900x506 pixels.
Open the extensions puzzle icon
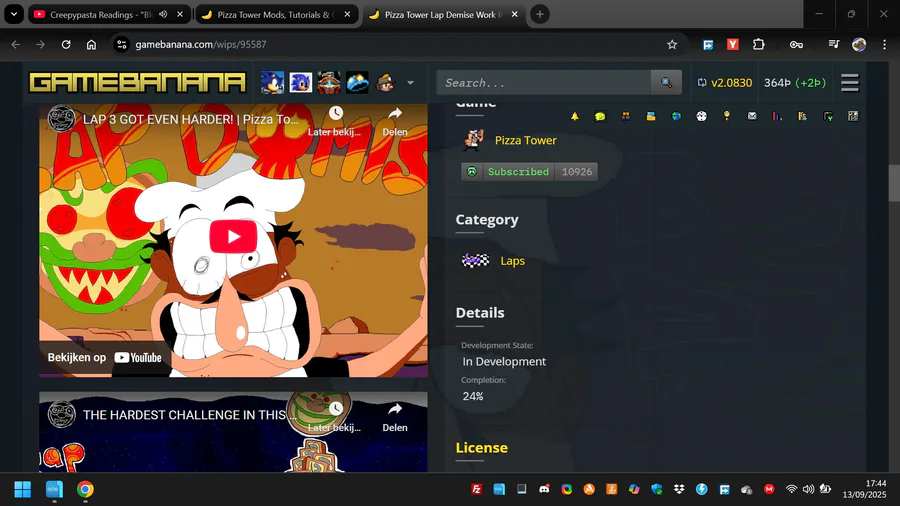tap(758, 44)
